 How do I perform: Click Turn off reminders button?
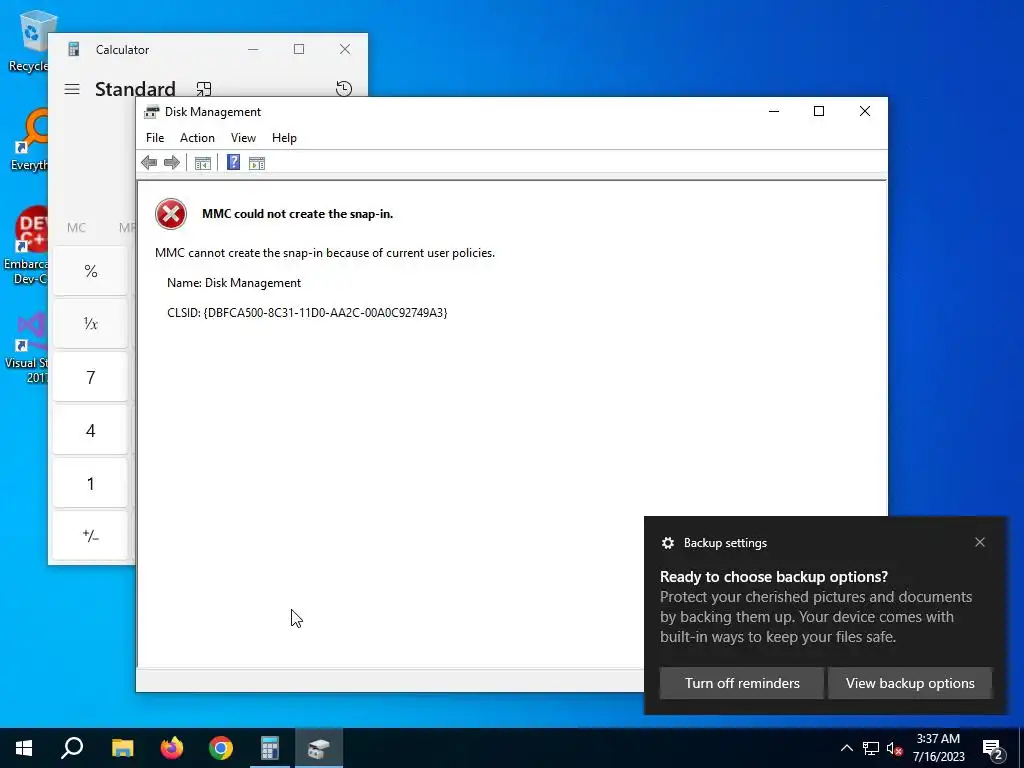(x=742, y=683)
